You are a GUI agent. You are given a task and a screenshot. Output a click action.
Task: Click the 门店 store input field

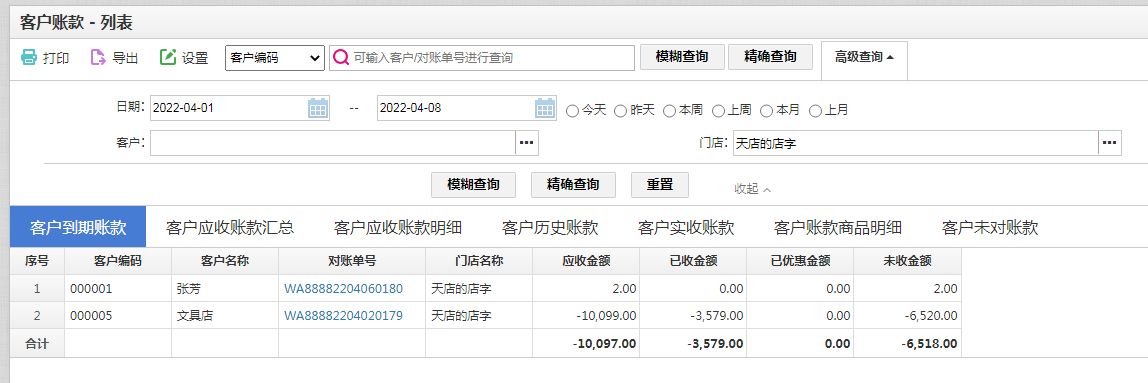click(x=916, y=143)
